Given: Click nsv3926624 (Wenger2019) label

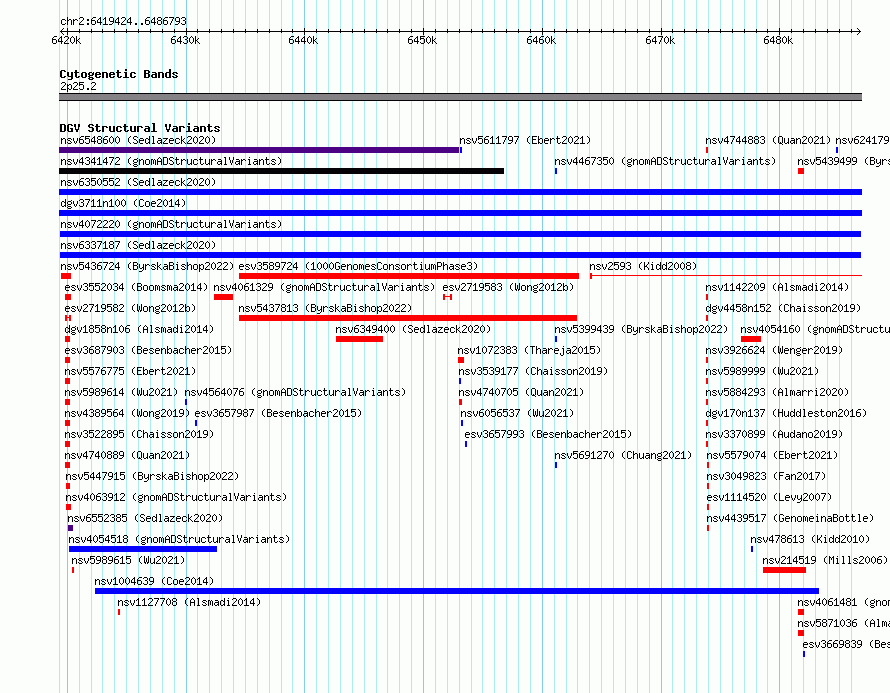Looking at the screenshot, I should 774,350.
